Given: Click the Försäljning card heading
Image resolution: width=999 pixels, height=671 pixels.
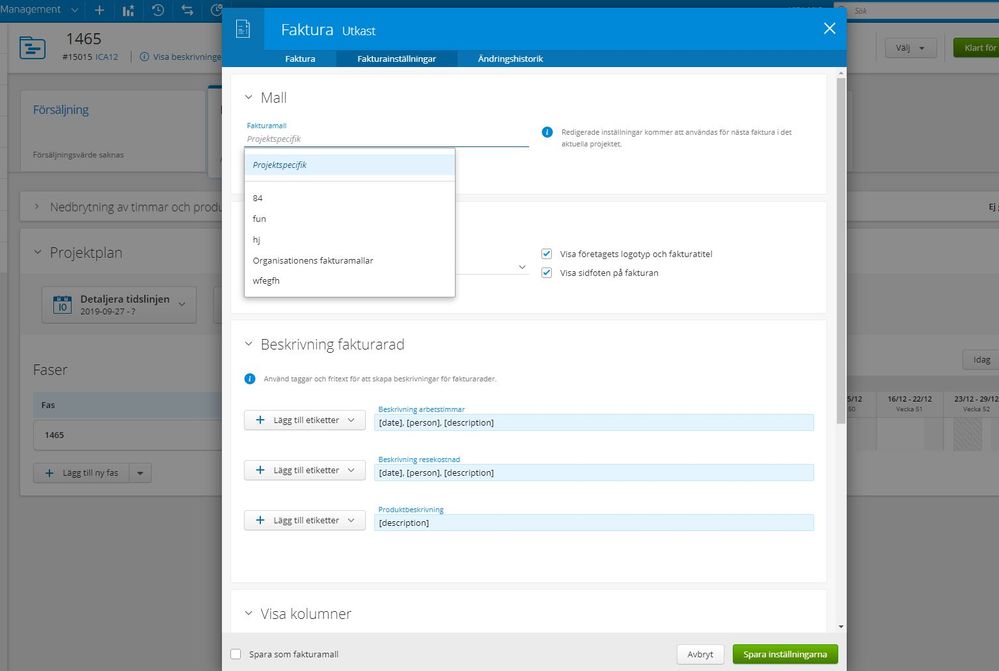Looking at the screenshot, I should click(x=61, y=110).
